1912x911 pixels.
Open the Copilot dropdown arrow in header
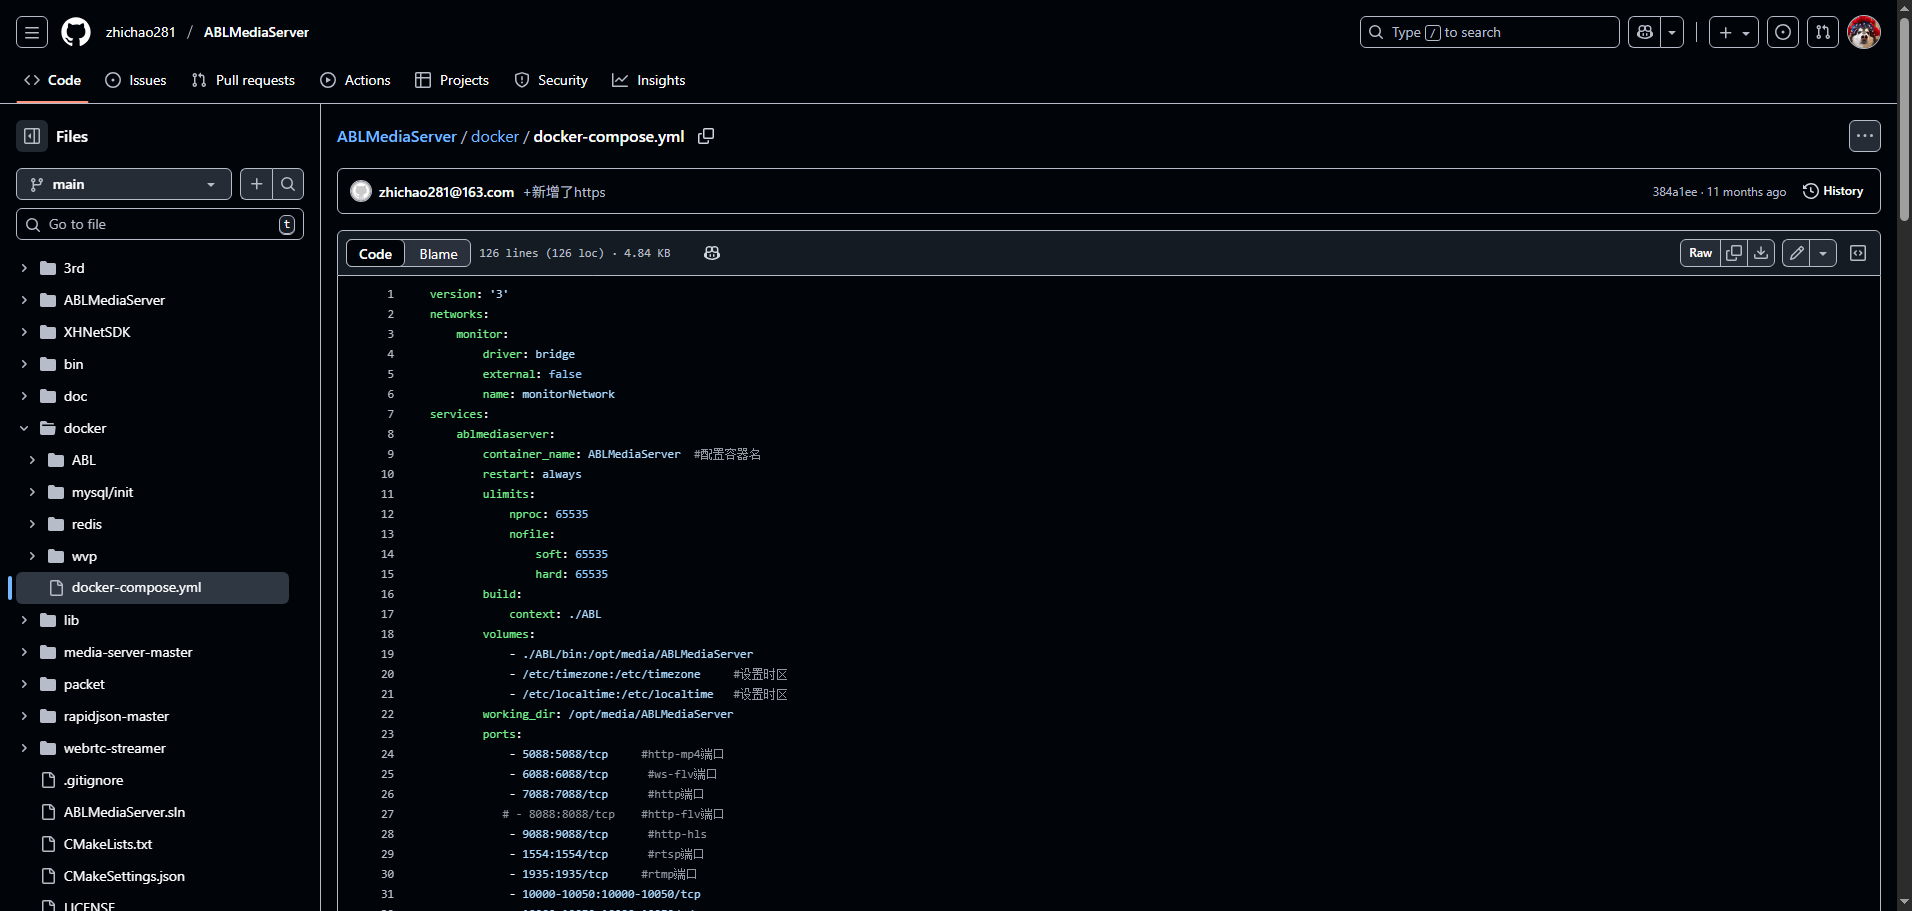point(1672,32)
